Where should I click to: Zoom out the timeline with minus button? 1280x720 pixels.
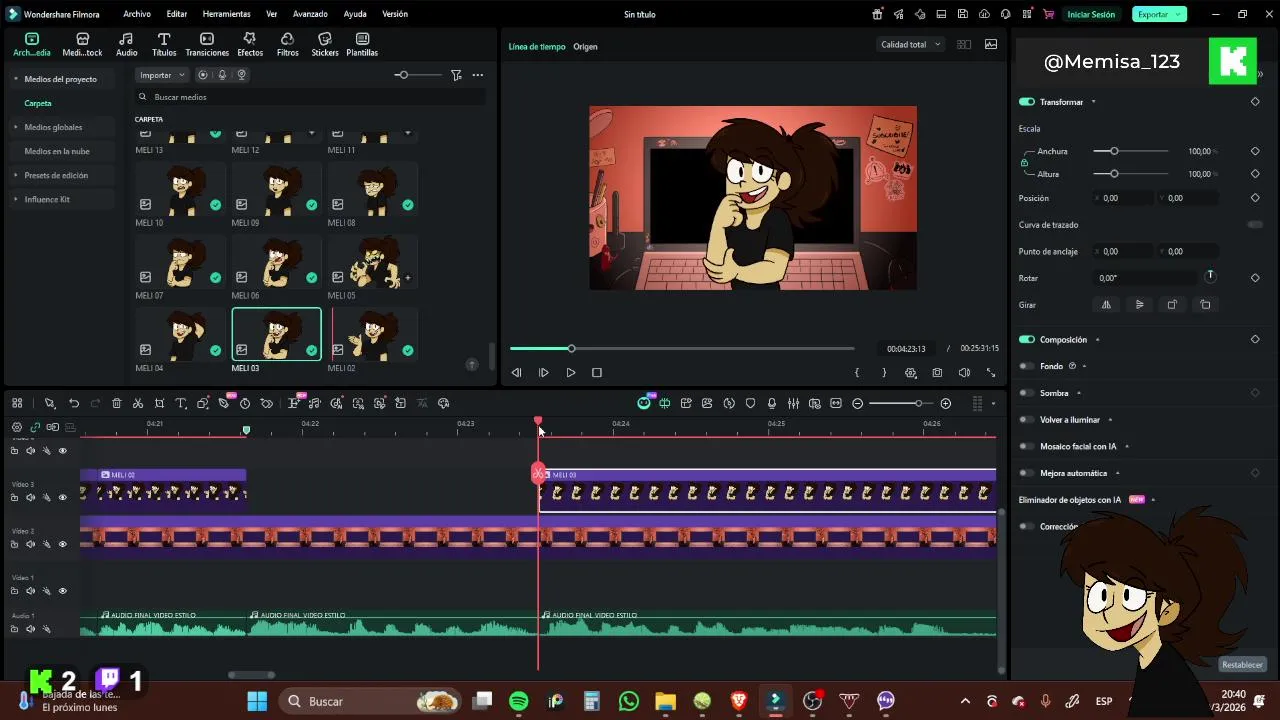[857, 403]
